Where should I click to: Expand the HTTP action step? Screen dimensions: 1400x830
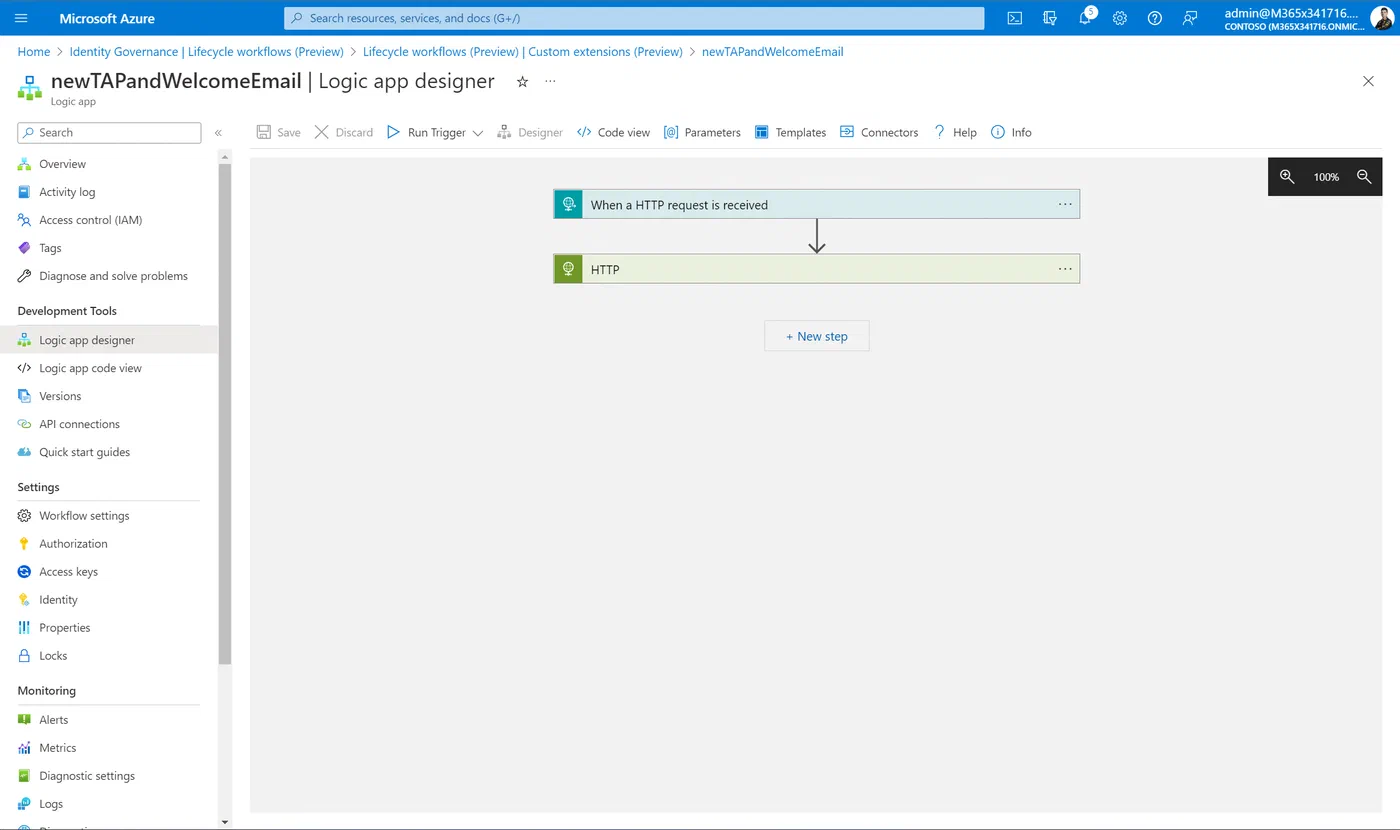coord(816,269)
